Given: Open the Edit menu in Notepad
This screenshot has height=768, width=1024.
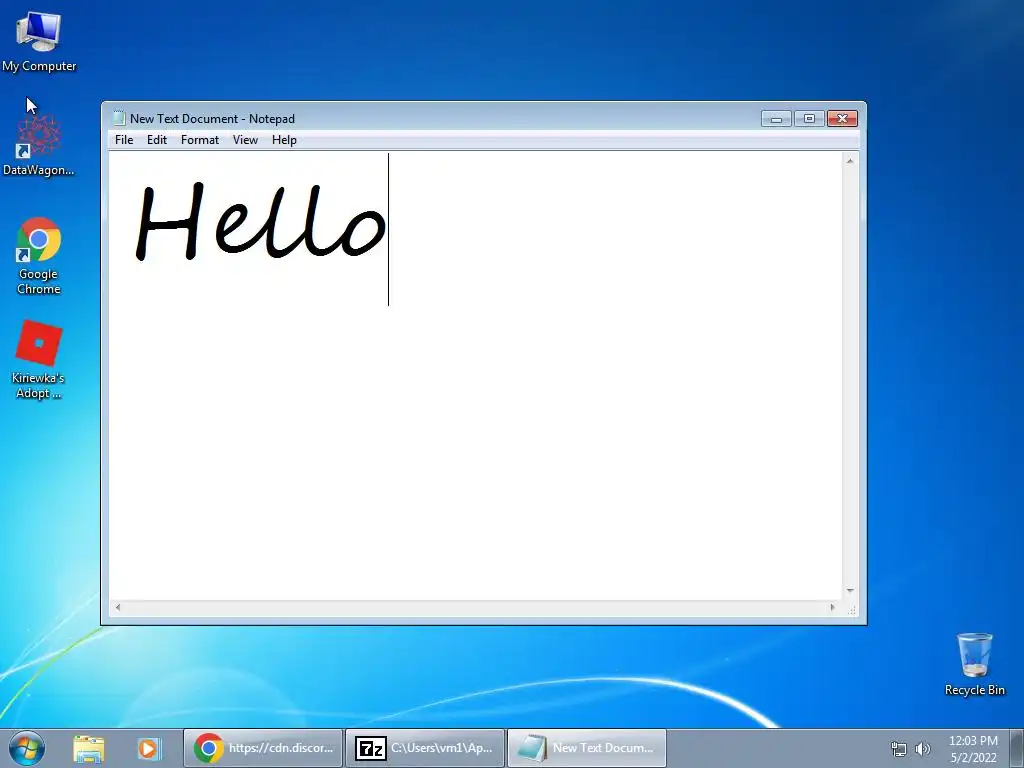Looking at the screenshot, I should 157,140.
